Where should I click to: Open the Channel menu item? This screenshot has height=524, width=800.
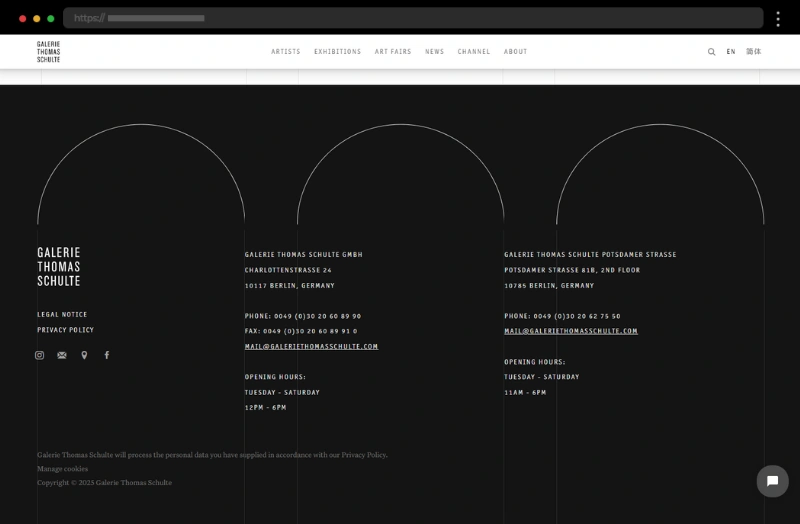pyautogui.click(x=473, y=52)
